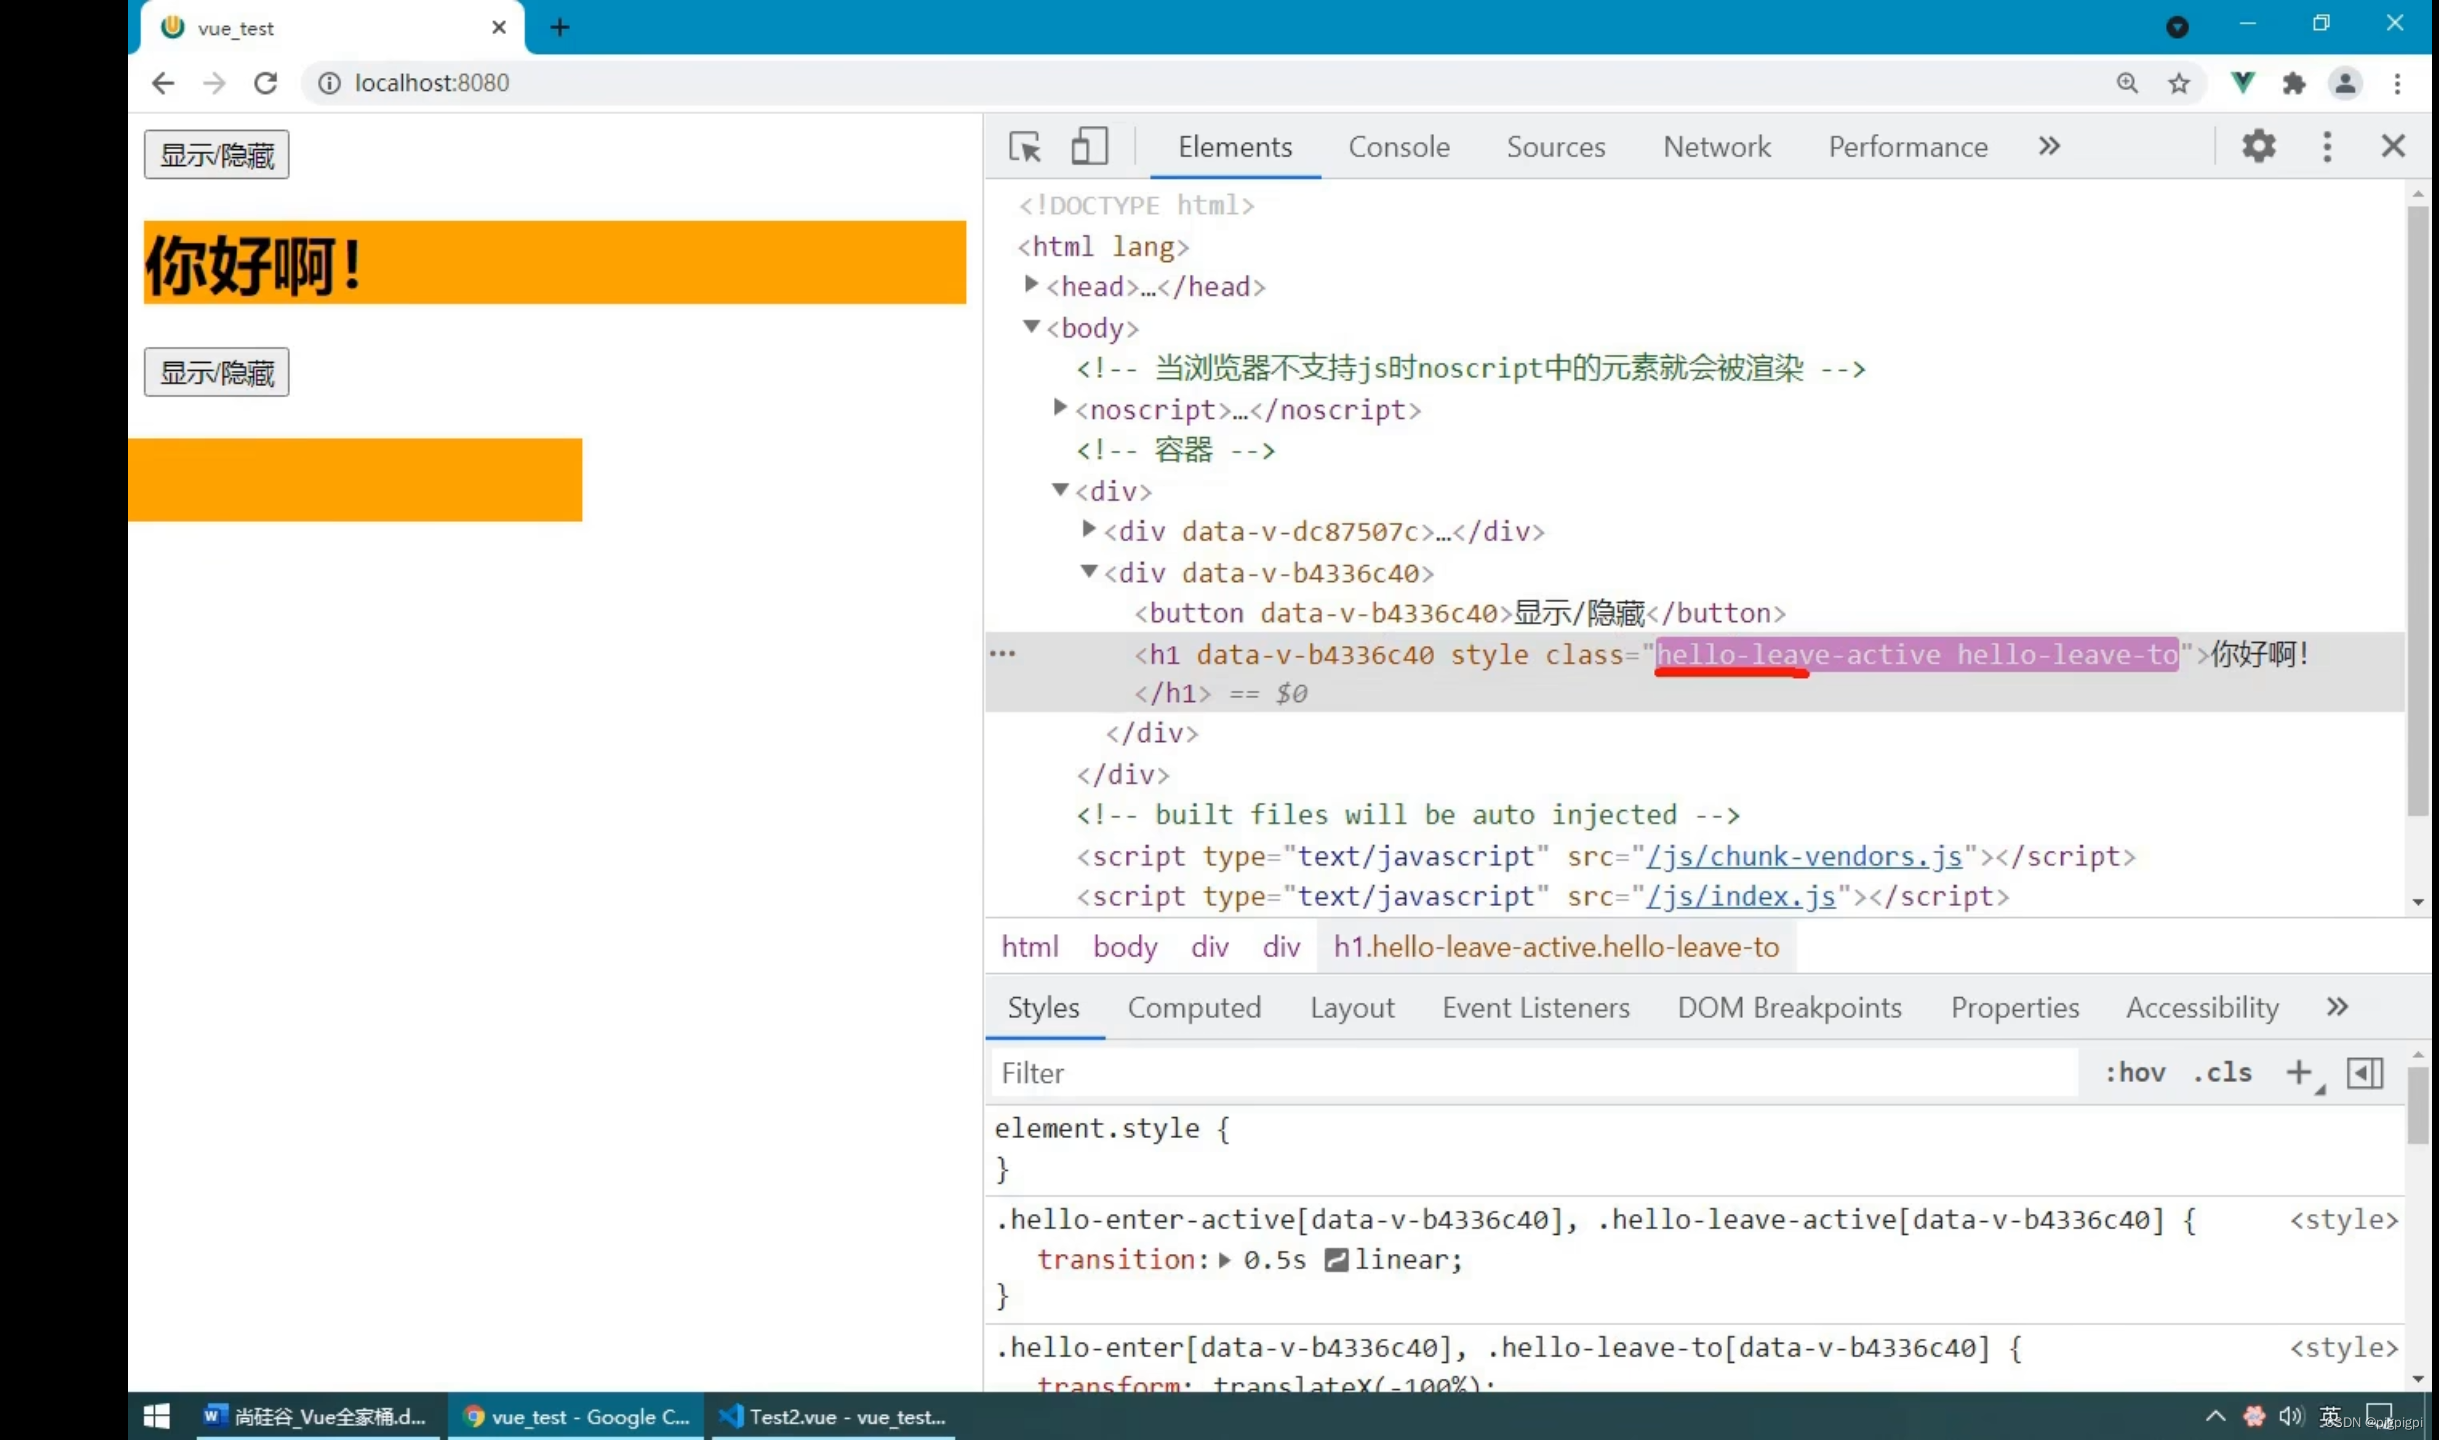The width and height of the screenshot is (2439, 1440).
Task: Open the volume control tray icon
Action: click(2291, 1416)
